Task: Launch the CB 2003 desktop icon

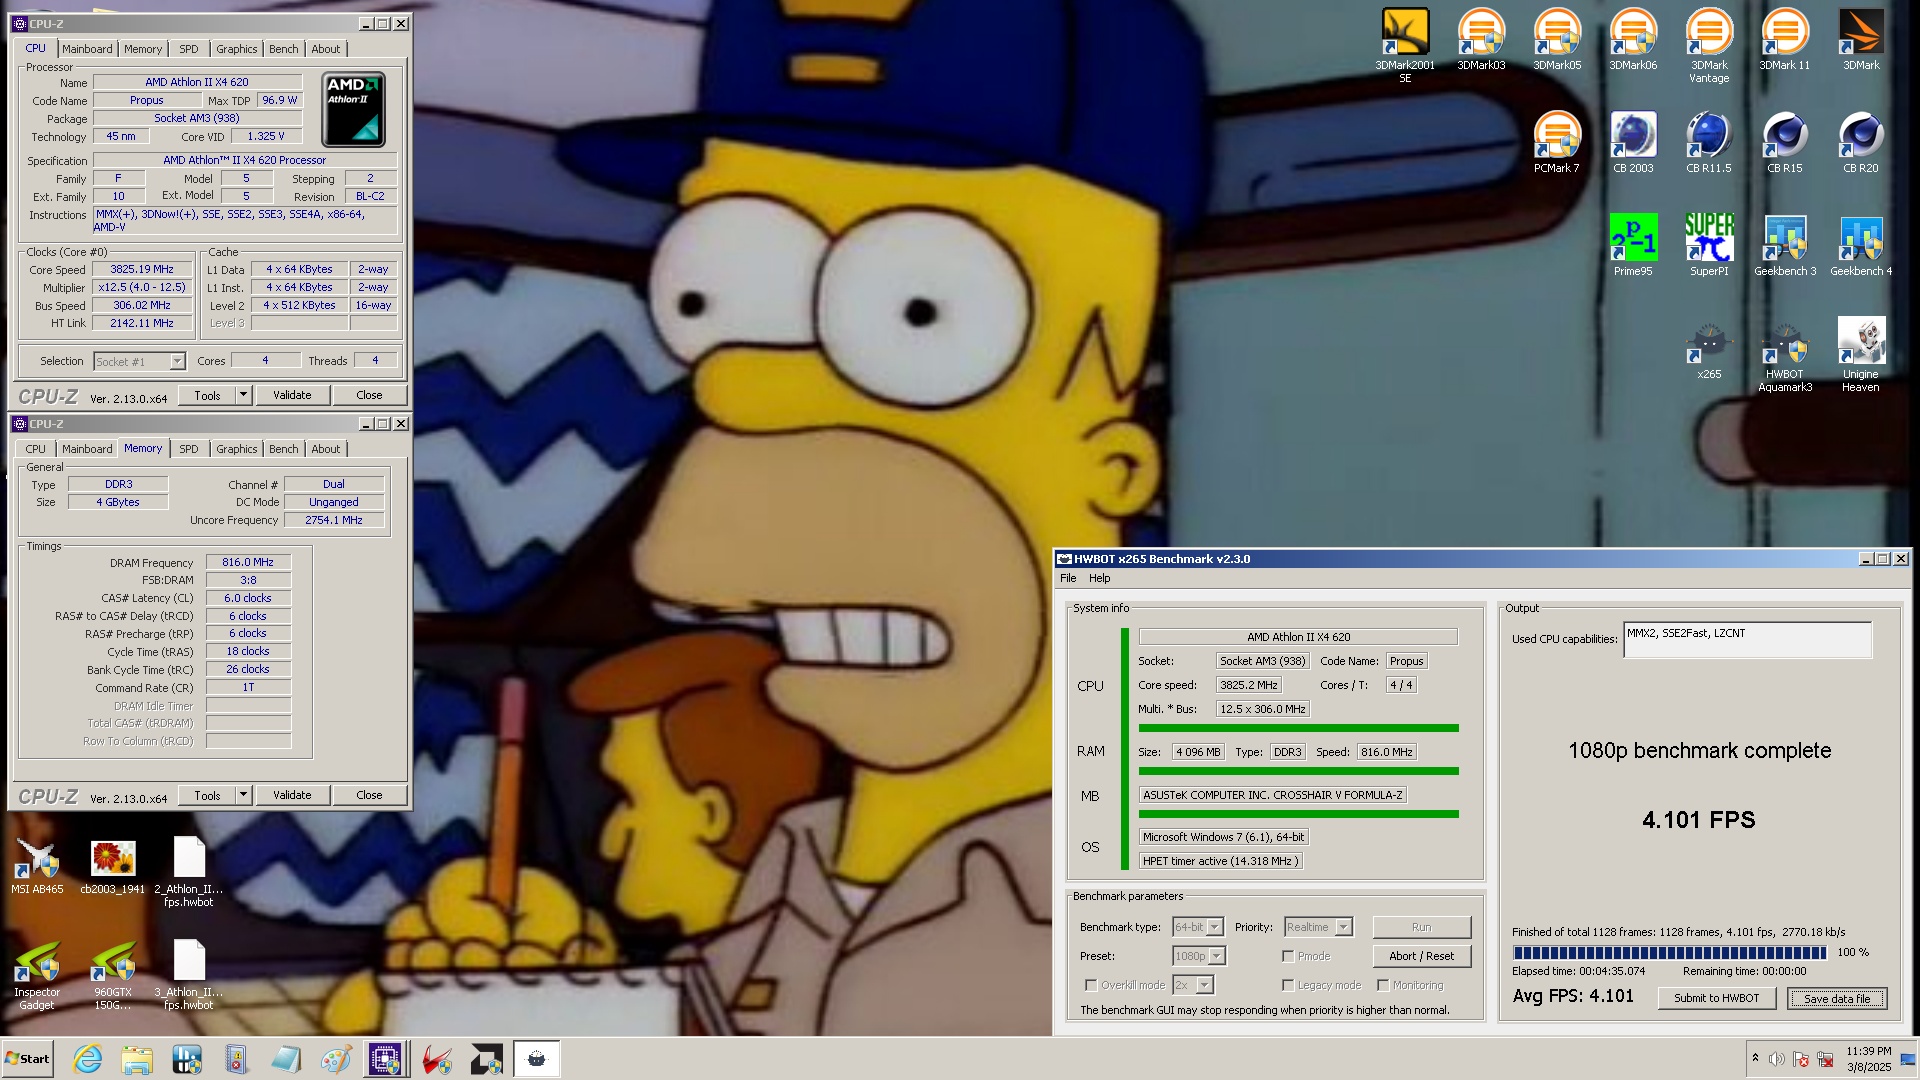Action: (1633, 143)
